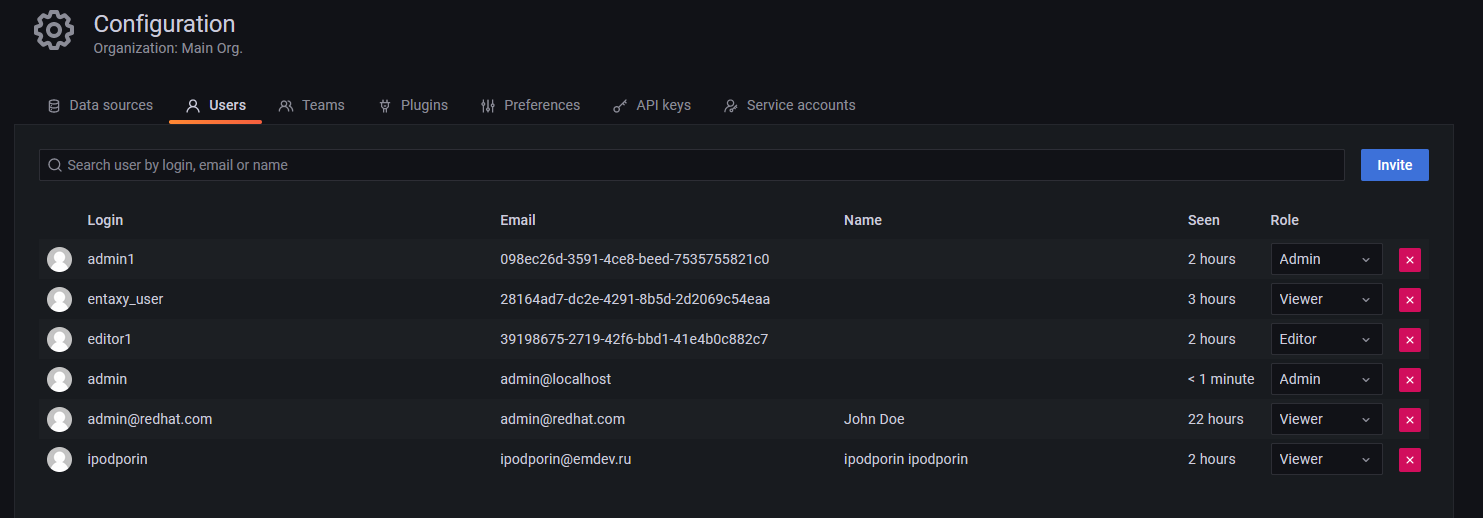The height and width of the screenshot is (518, 1483).
Task: Expand the Viewer role dropdown for entaxy_user
Action: [x=1325, y=300]
